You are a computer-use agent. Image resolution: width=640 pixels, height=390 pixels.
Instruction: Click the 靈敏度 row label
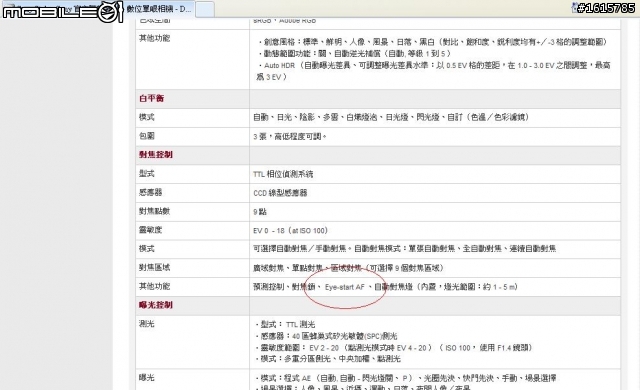(x=150, y=230)
